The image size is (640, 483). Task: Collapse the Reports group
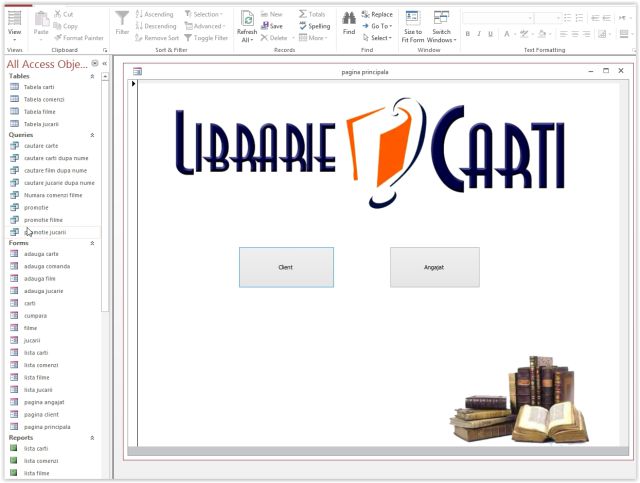pyautogui.click(x=92, y=438)
